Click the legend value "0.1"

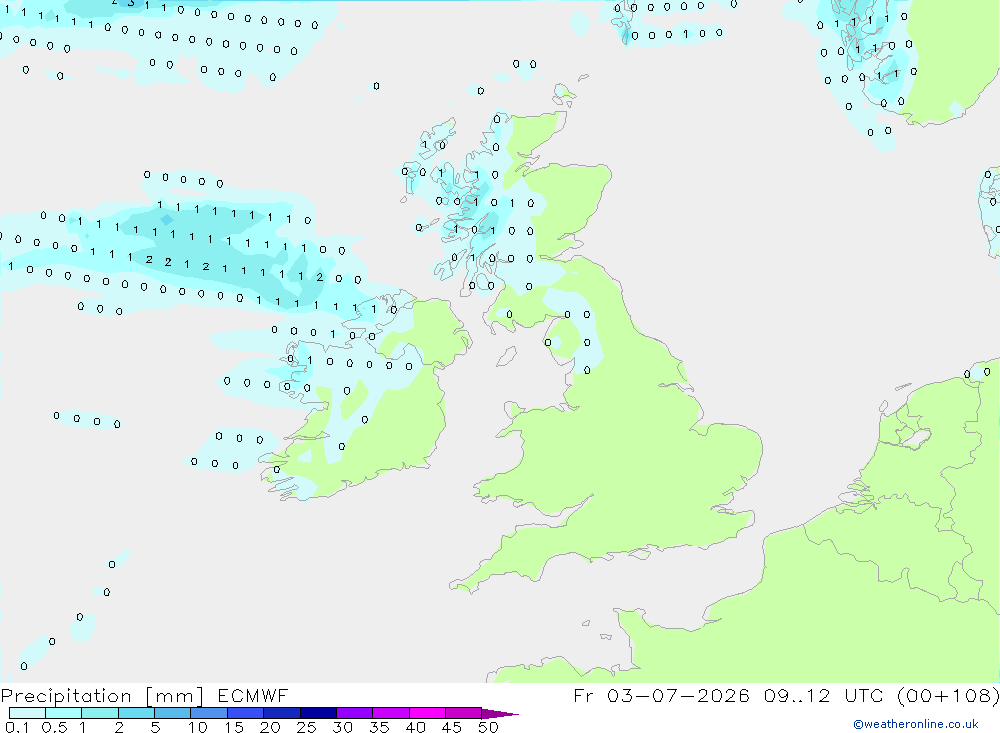tap(17, 727)
